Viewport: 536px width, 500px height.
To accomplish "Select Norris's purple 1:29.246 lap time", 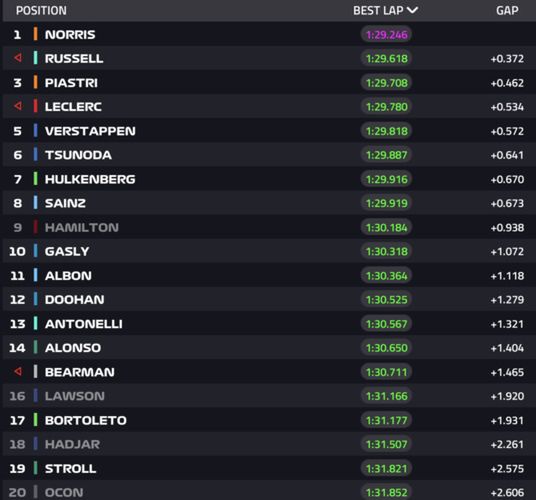I will 386,35.
